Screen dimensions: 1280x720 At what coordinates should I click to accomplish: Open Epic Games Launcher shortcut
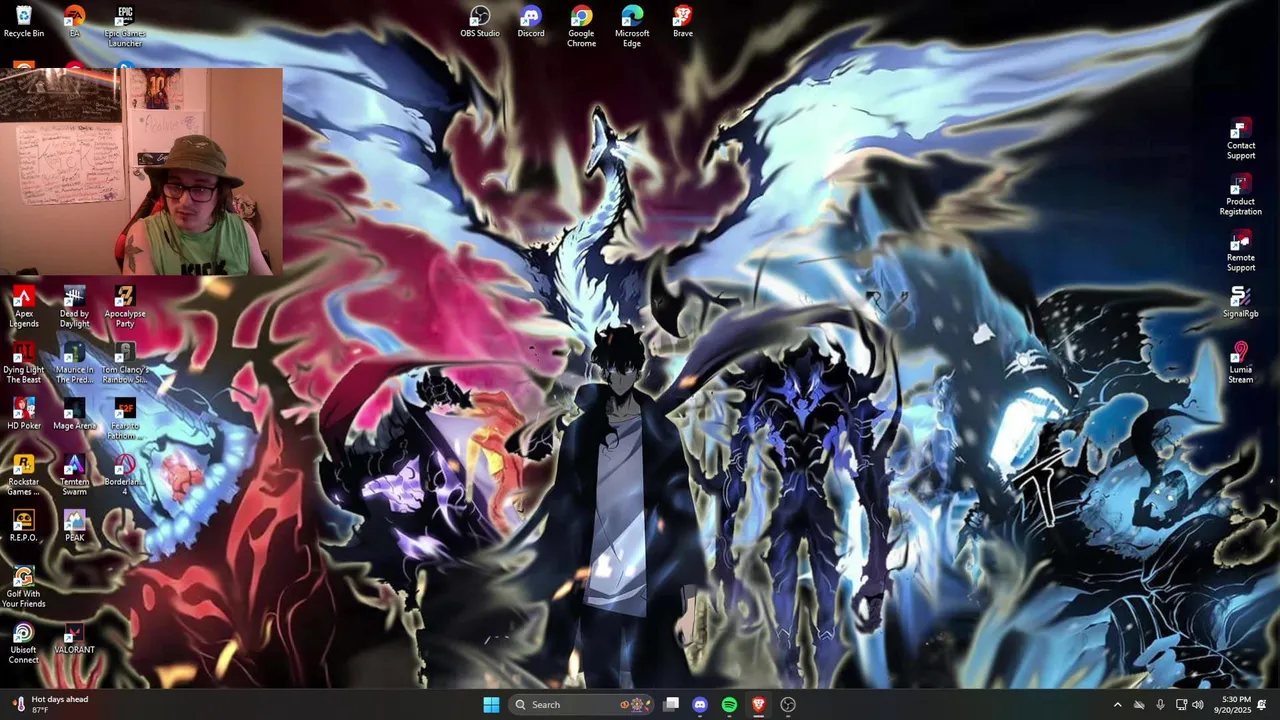pos(125,26)
